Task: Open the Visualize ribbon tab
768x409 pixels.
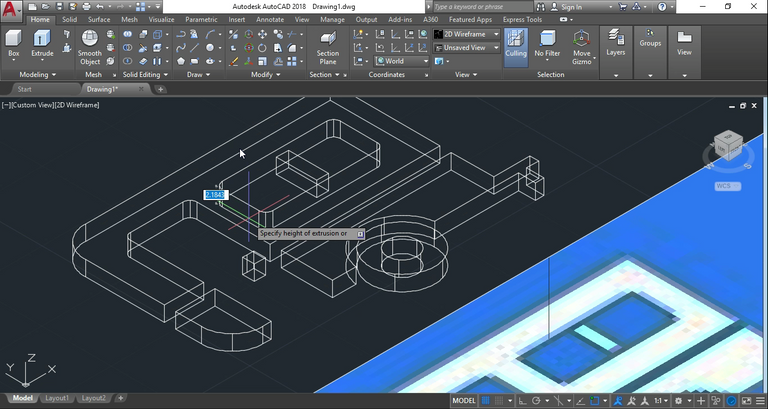Action: pos(161,20)
